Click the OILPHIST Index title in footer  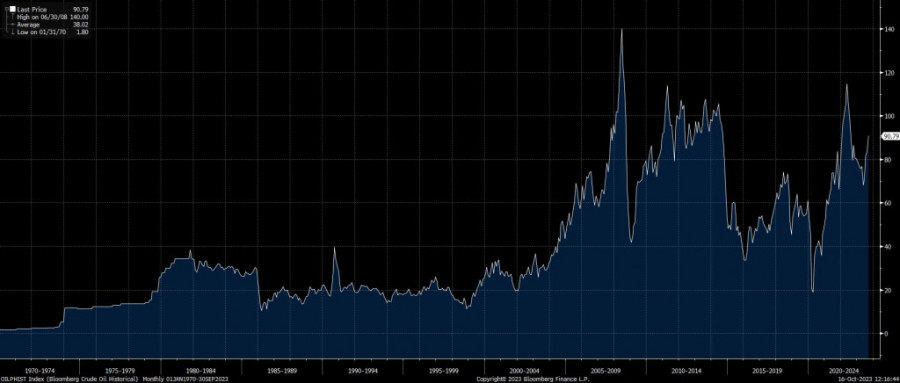click(18, 380)
